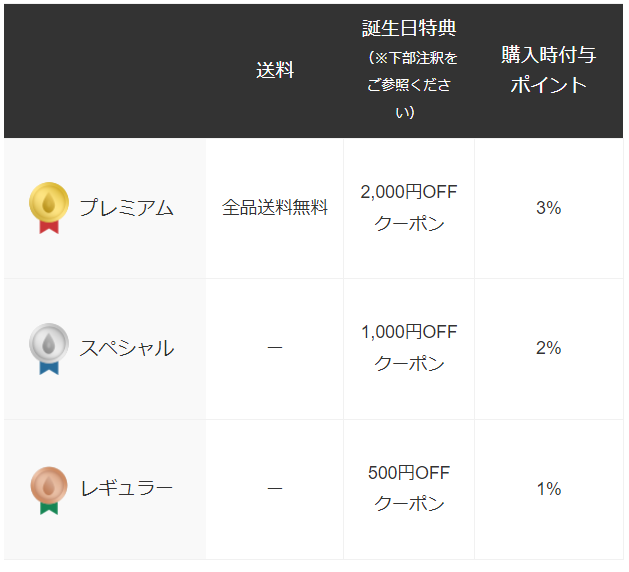Click the 2,000円OFFクーポン cell
The width and height of the screenshot is (629, 572).
(409, 208)
